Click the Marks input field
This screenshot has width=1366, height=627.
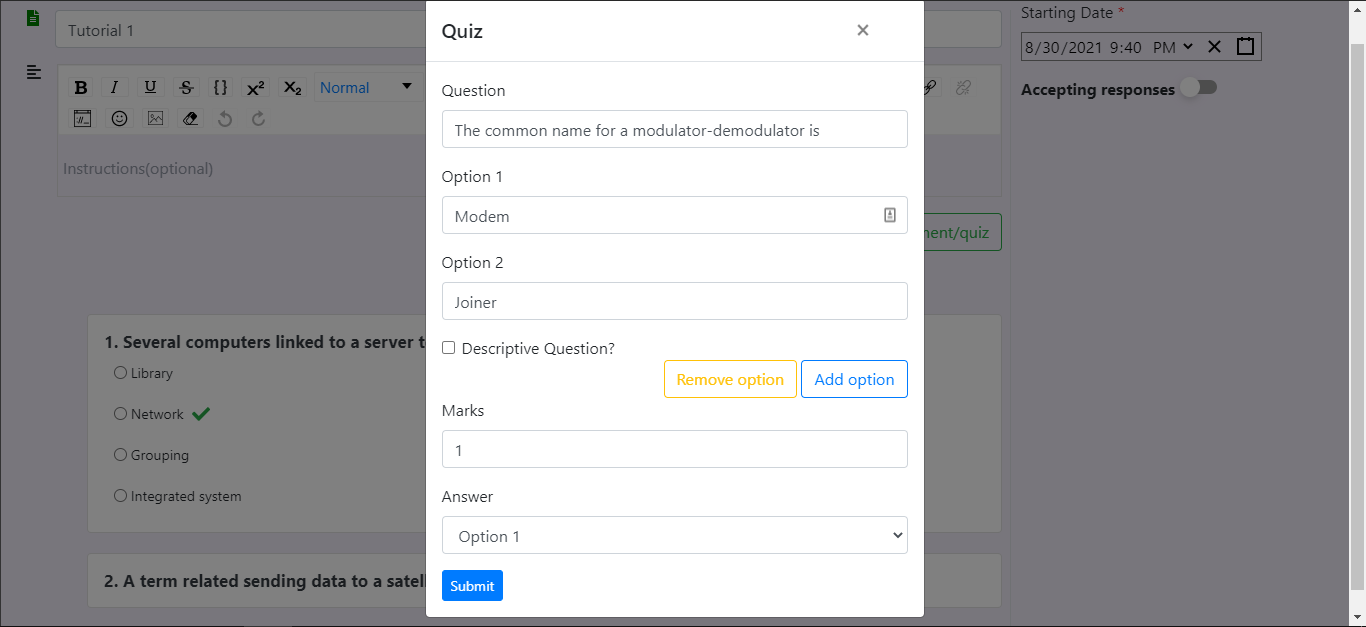[675, 449]
